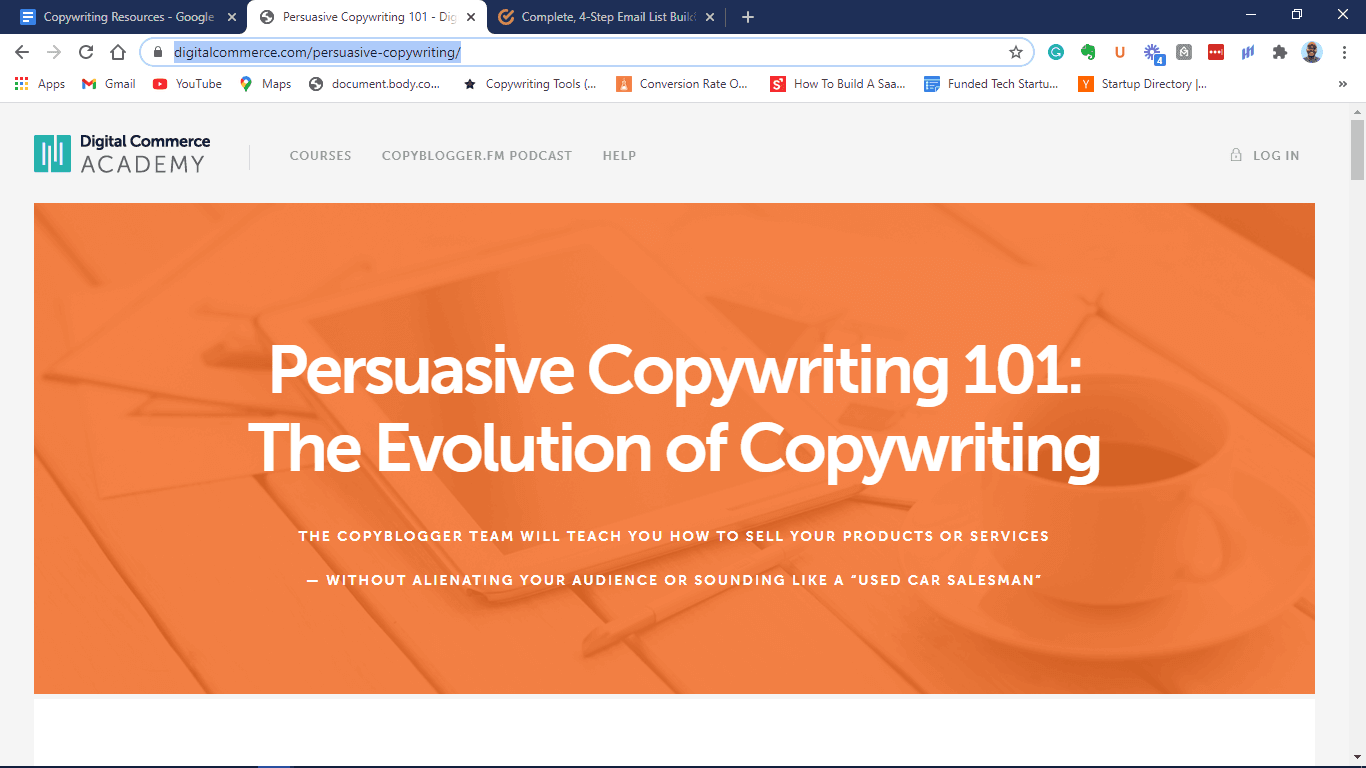Viewport: 1366px width, 768px height.
Task: Click the LastPass red extension icon
Action: click(x=1215, y=52)
